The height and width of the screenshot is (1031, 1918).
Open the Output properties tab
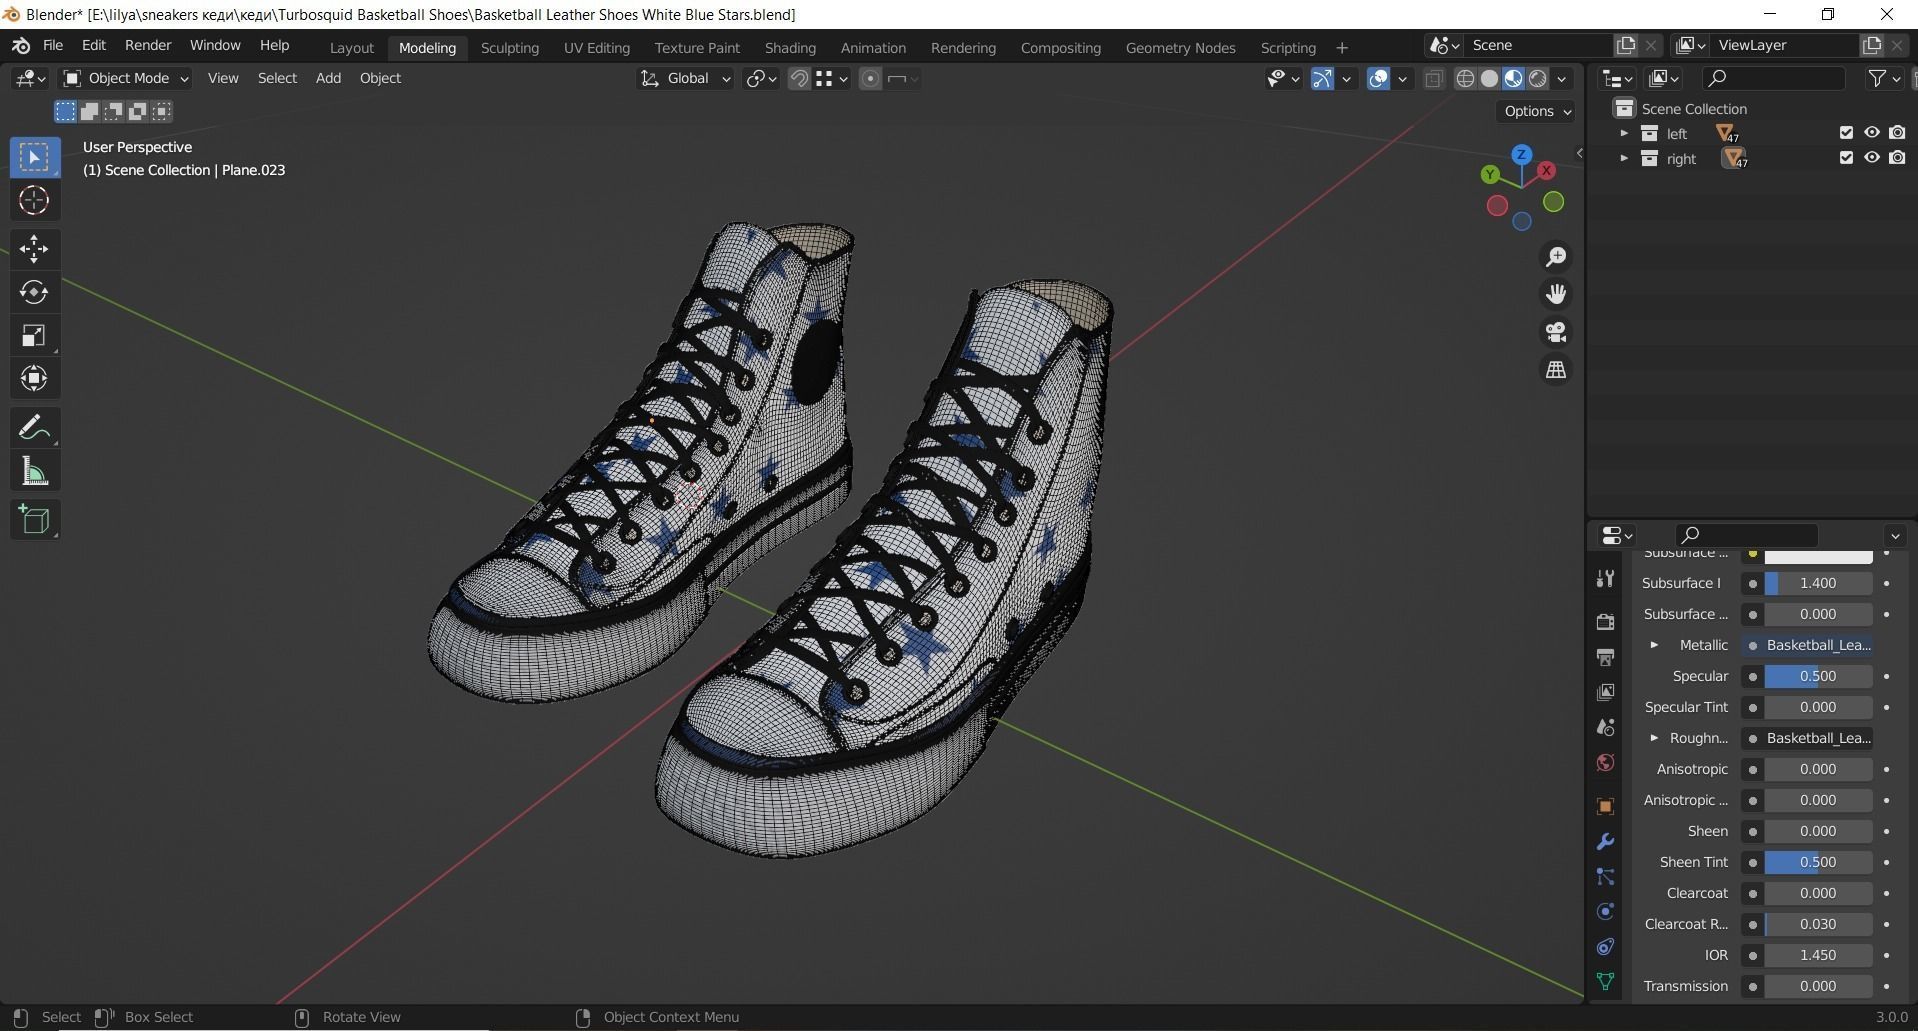coord(1606,657)
